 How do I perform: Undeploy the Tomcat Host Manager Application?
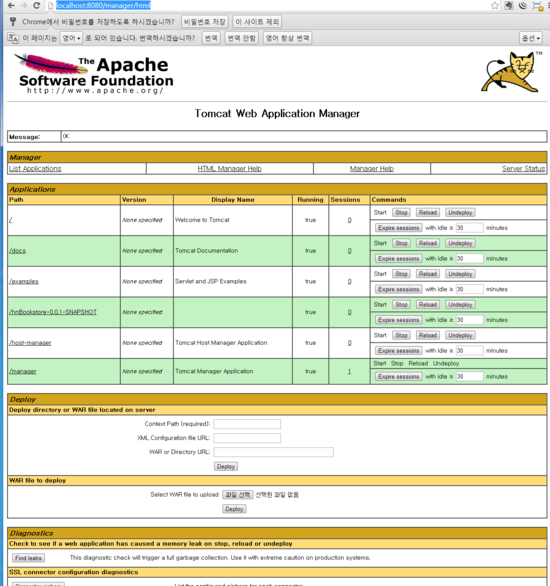point(460,335)
